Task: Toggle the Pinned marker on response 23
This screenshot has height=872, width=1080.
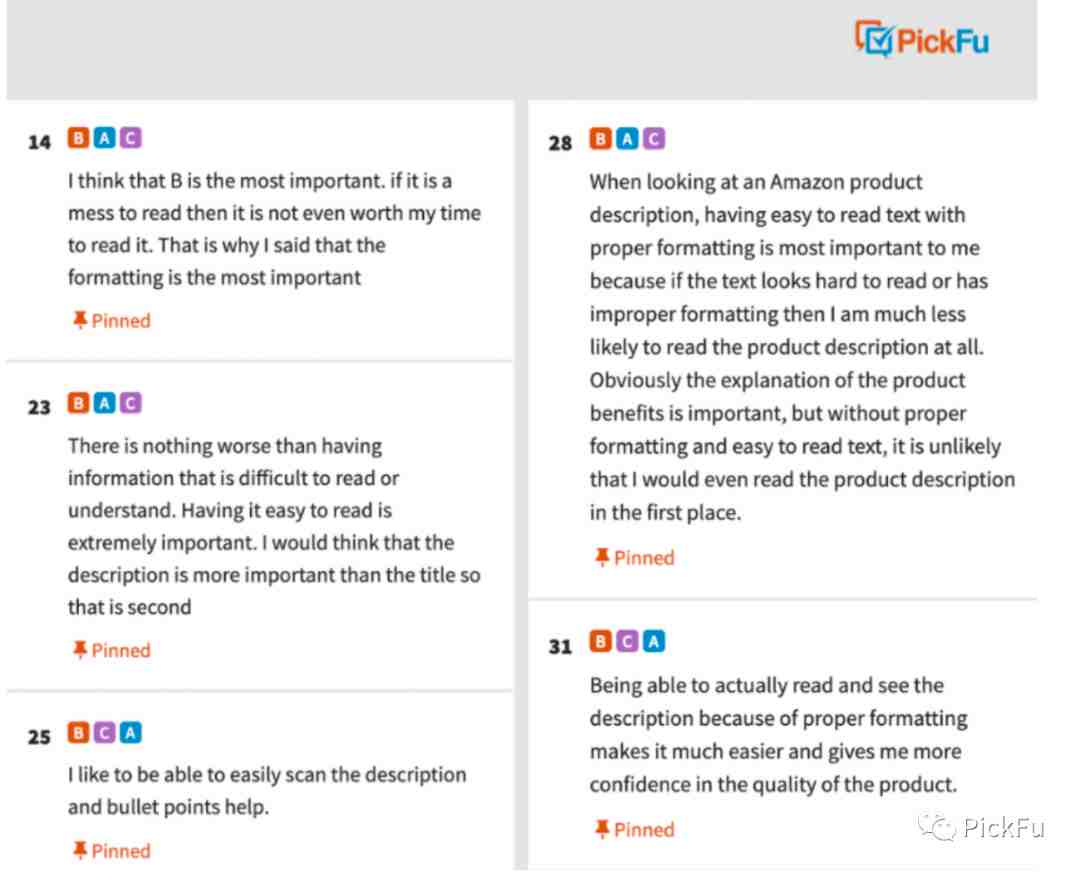Action: [112, 650]
